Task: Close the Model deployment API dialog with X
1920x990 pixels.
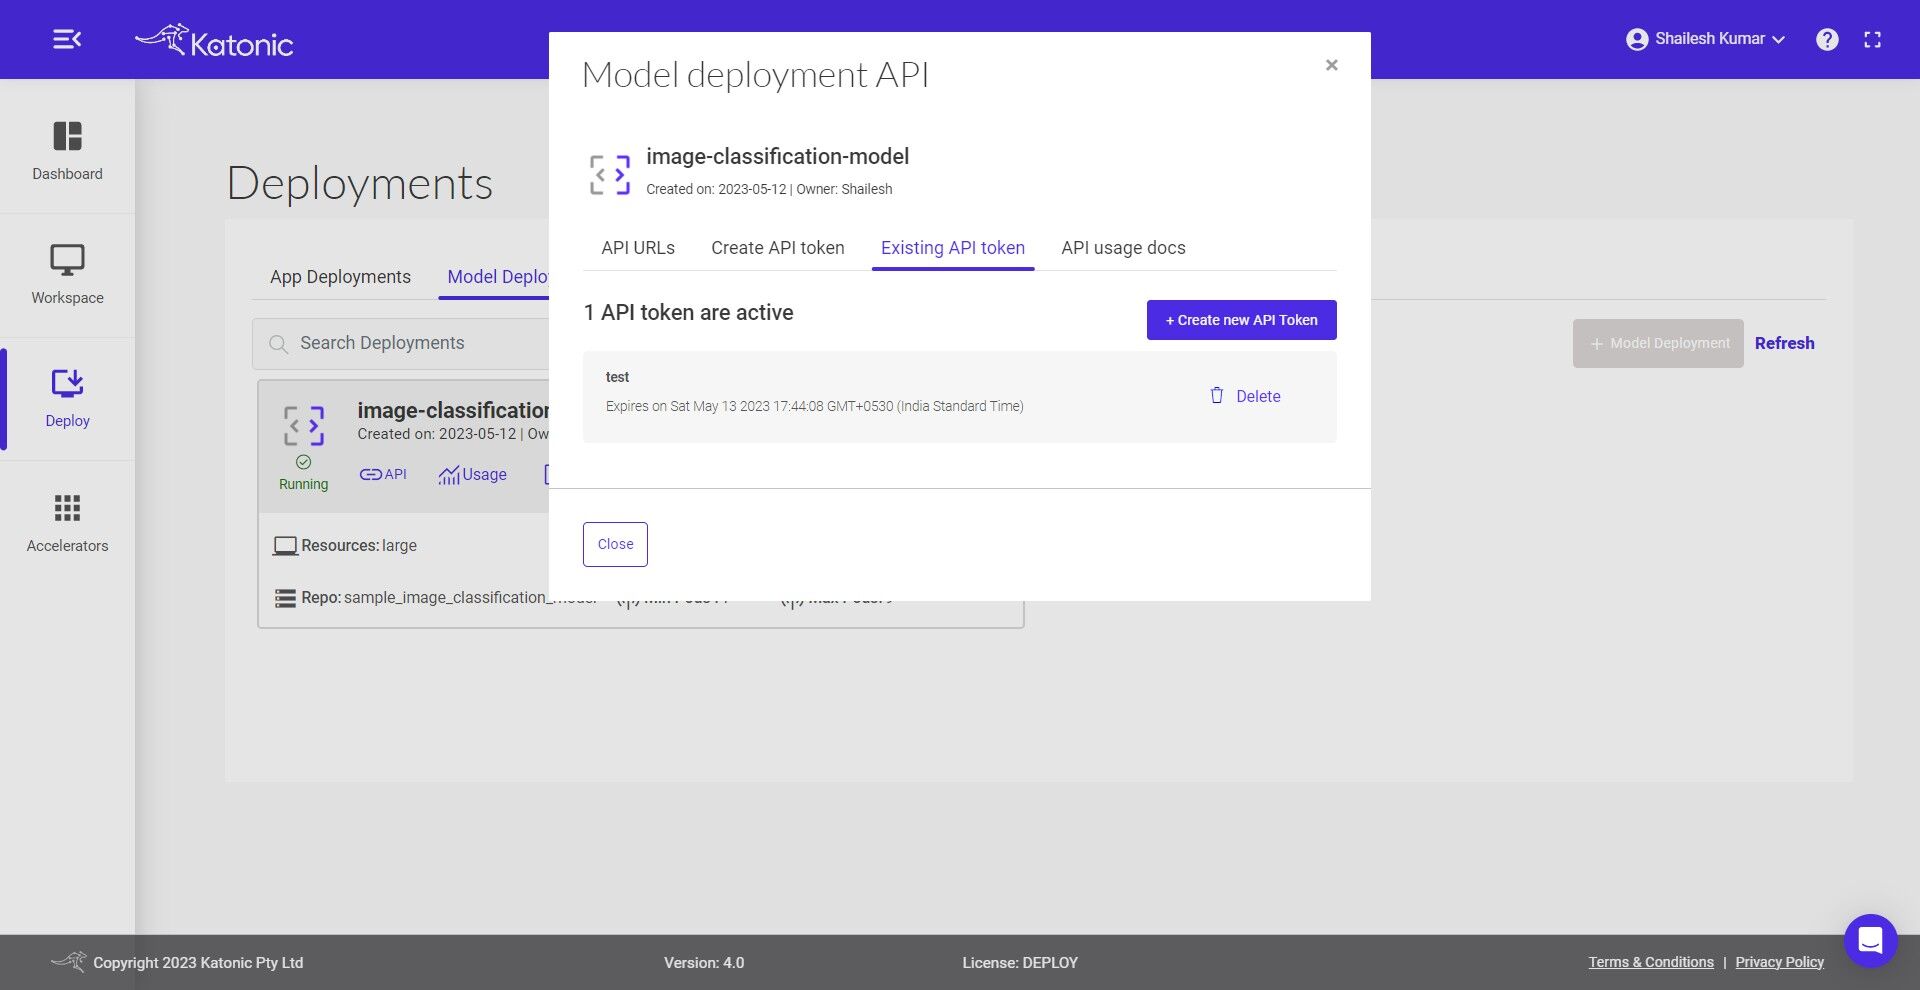Action: [x=1331, y=65]
